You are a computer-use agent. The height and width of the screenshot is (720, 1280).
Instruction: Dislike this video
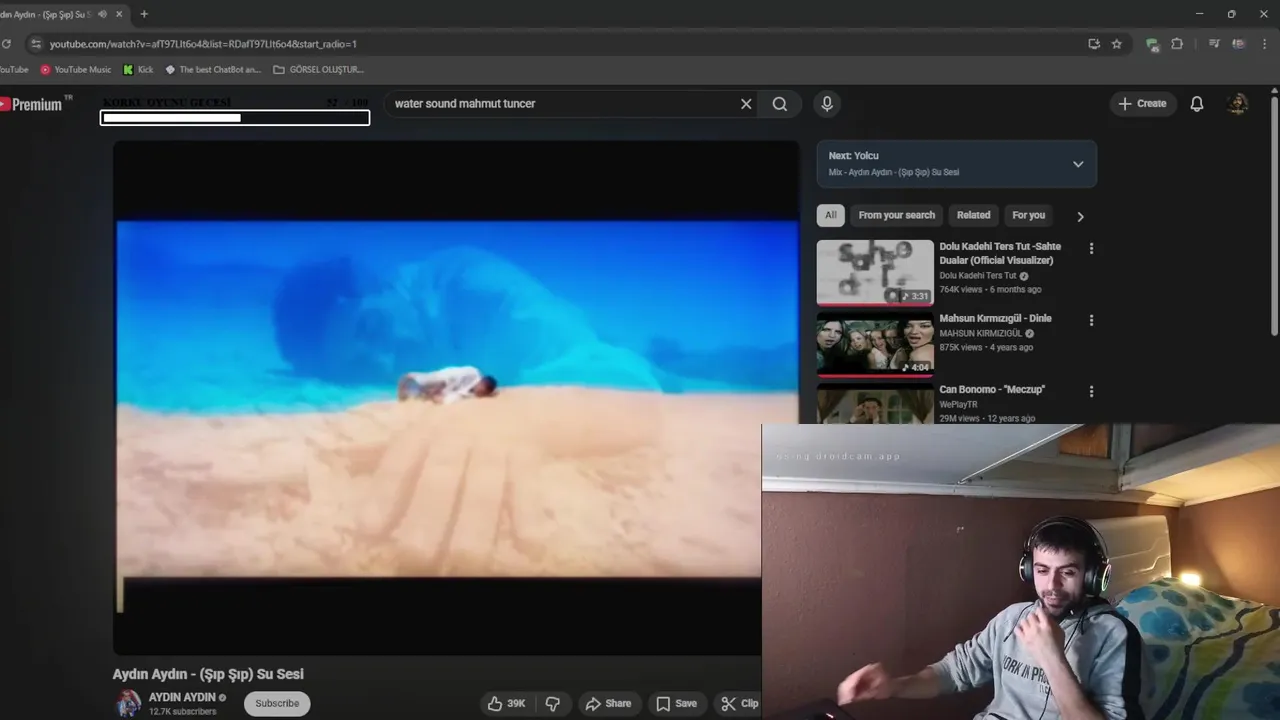point(553,703)
